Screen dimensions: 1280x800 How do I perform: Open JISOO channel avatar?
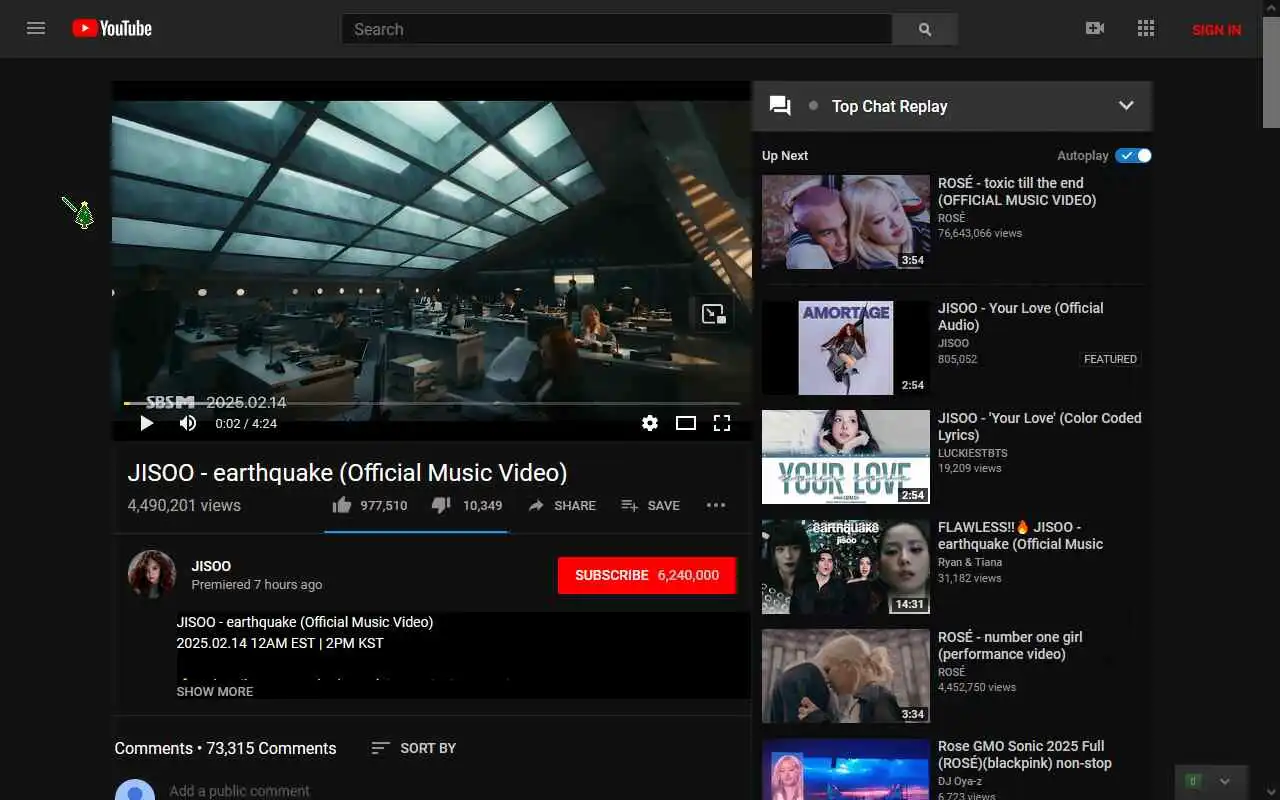[152, 574]
